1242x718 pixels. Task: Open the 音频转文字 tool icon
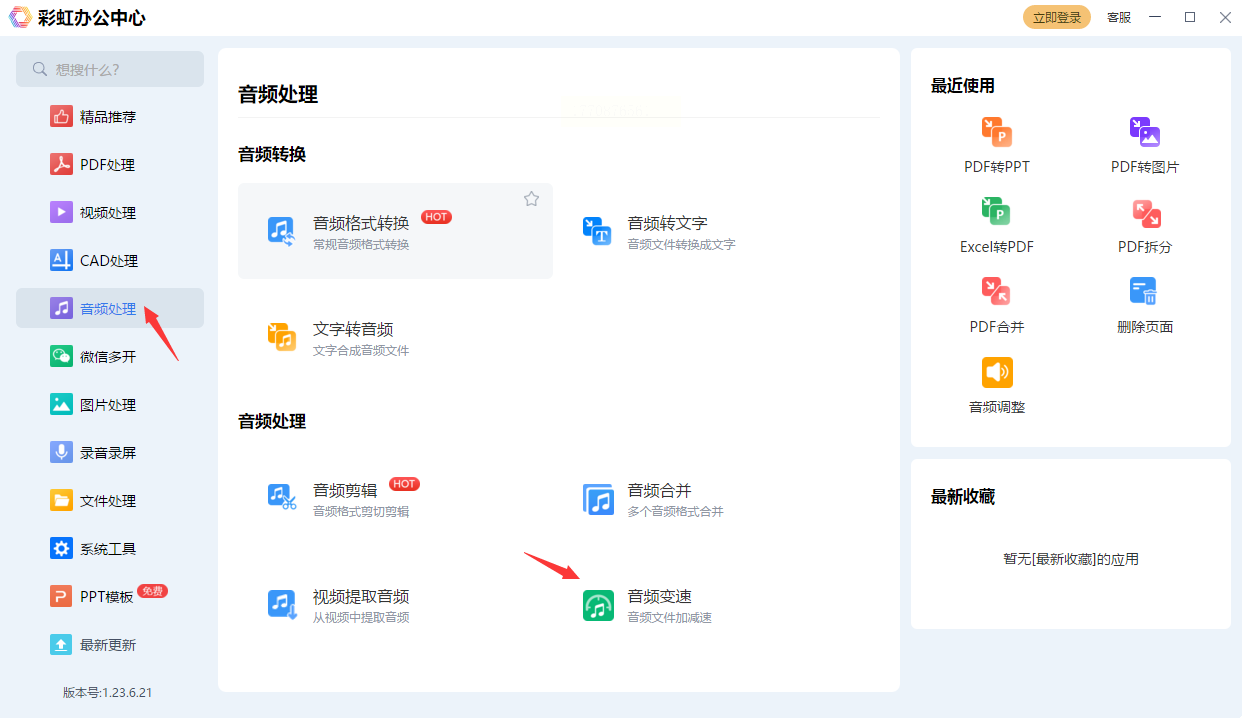(x=597, y=231)
